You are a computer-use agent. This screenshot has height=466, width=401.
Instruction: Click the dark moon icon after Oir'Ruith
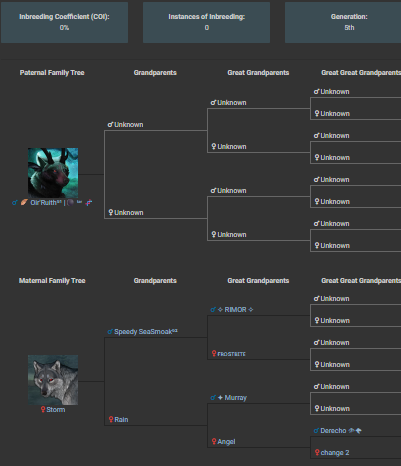click(70, 202)
